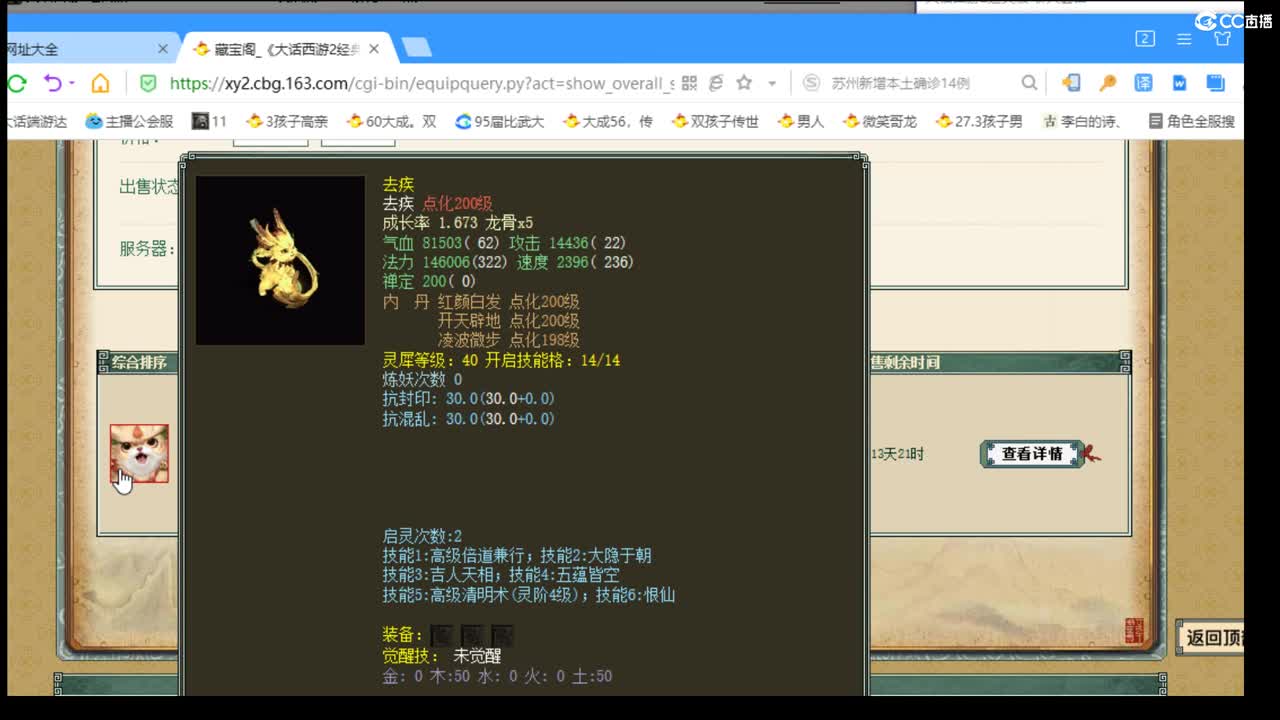The height and width of the screenshot is (720, 1280).
Task: Click the 红颜白发 点化200级 line
Action: click(509, 301)
